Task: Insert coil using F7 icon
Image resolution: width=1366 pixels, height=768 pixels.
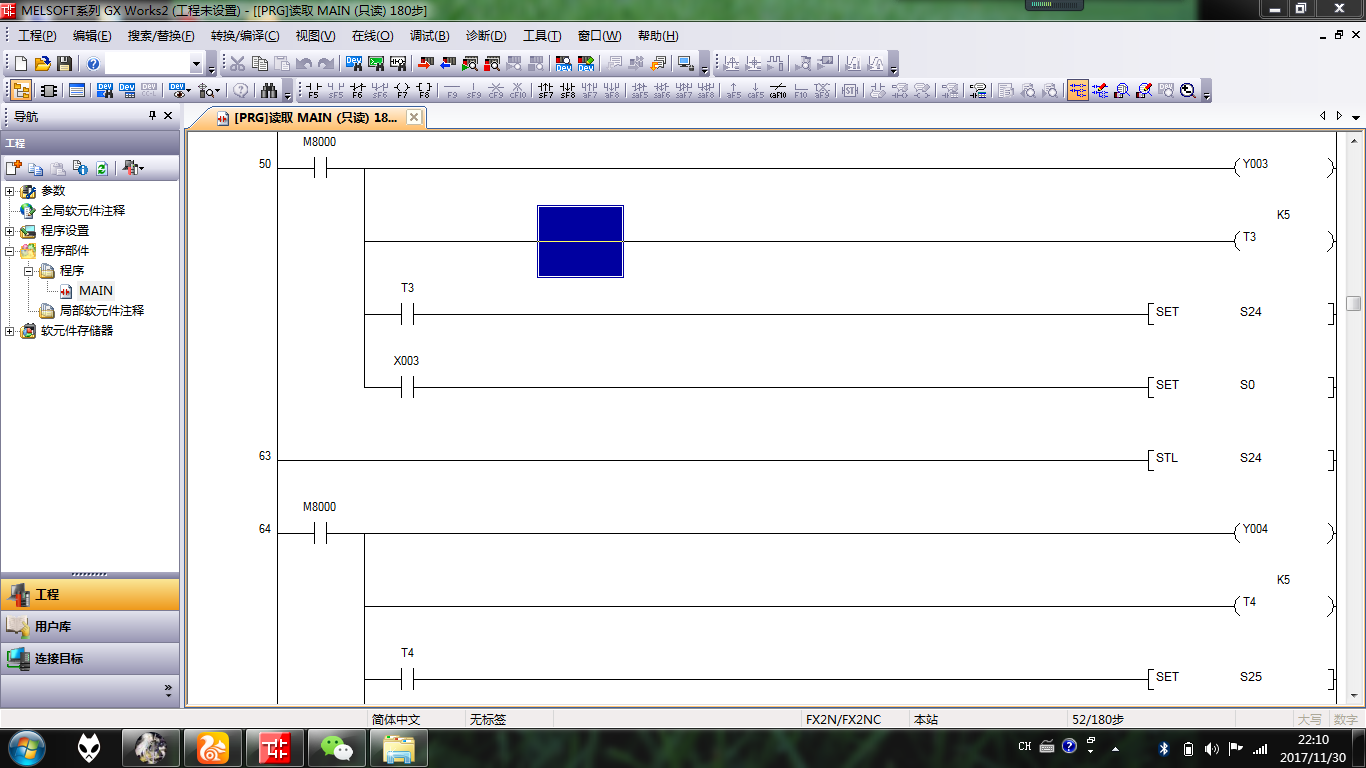Action: pyautogui.click(x=402, y=91)
